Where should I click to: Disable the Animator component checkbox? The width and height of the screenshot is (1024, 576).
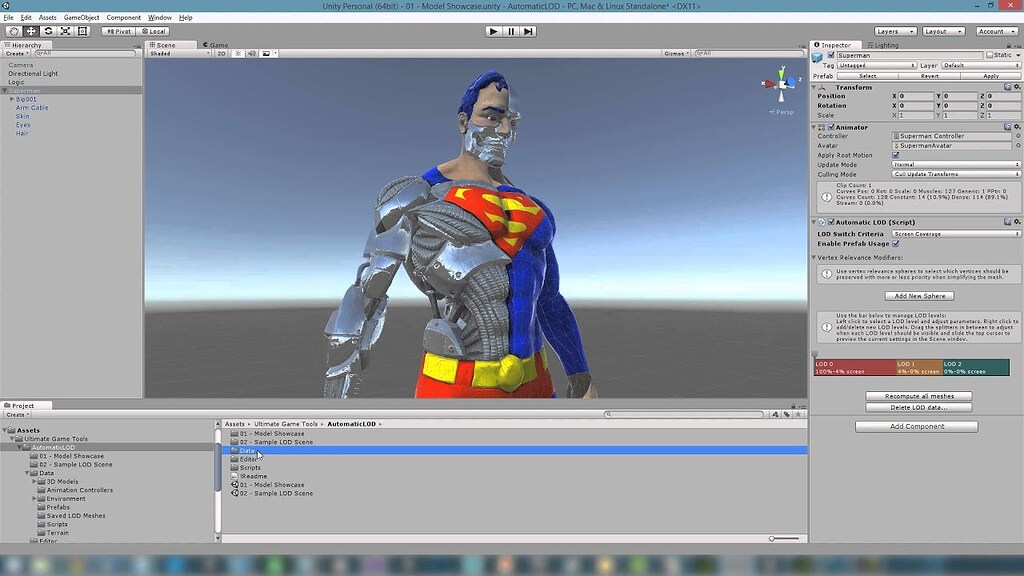point(830,127)
